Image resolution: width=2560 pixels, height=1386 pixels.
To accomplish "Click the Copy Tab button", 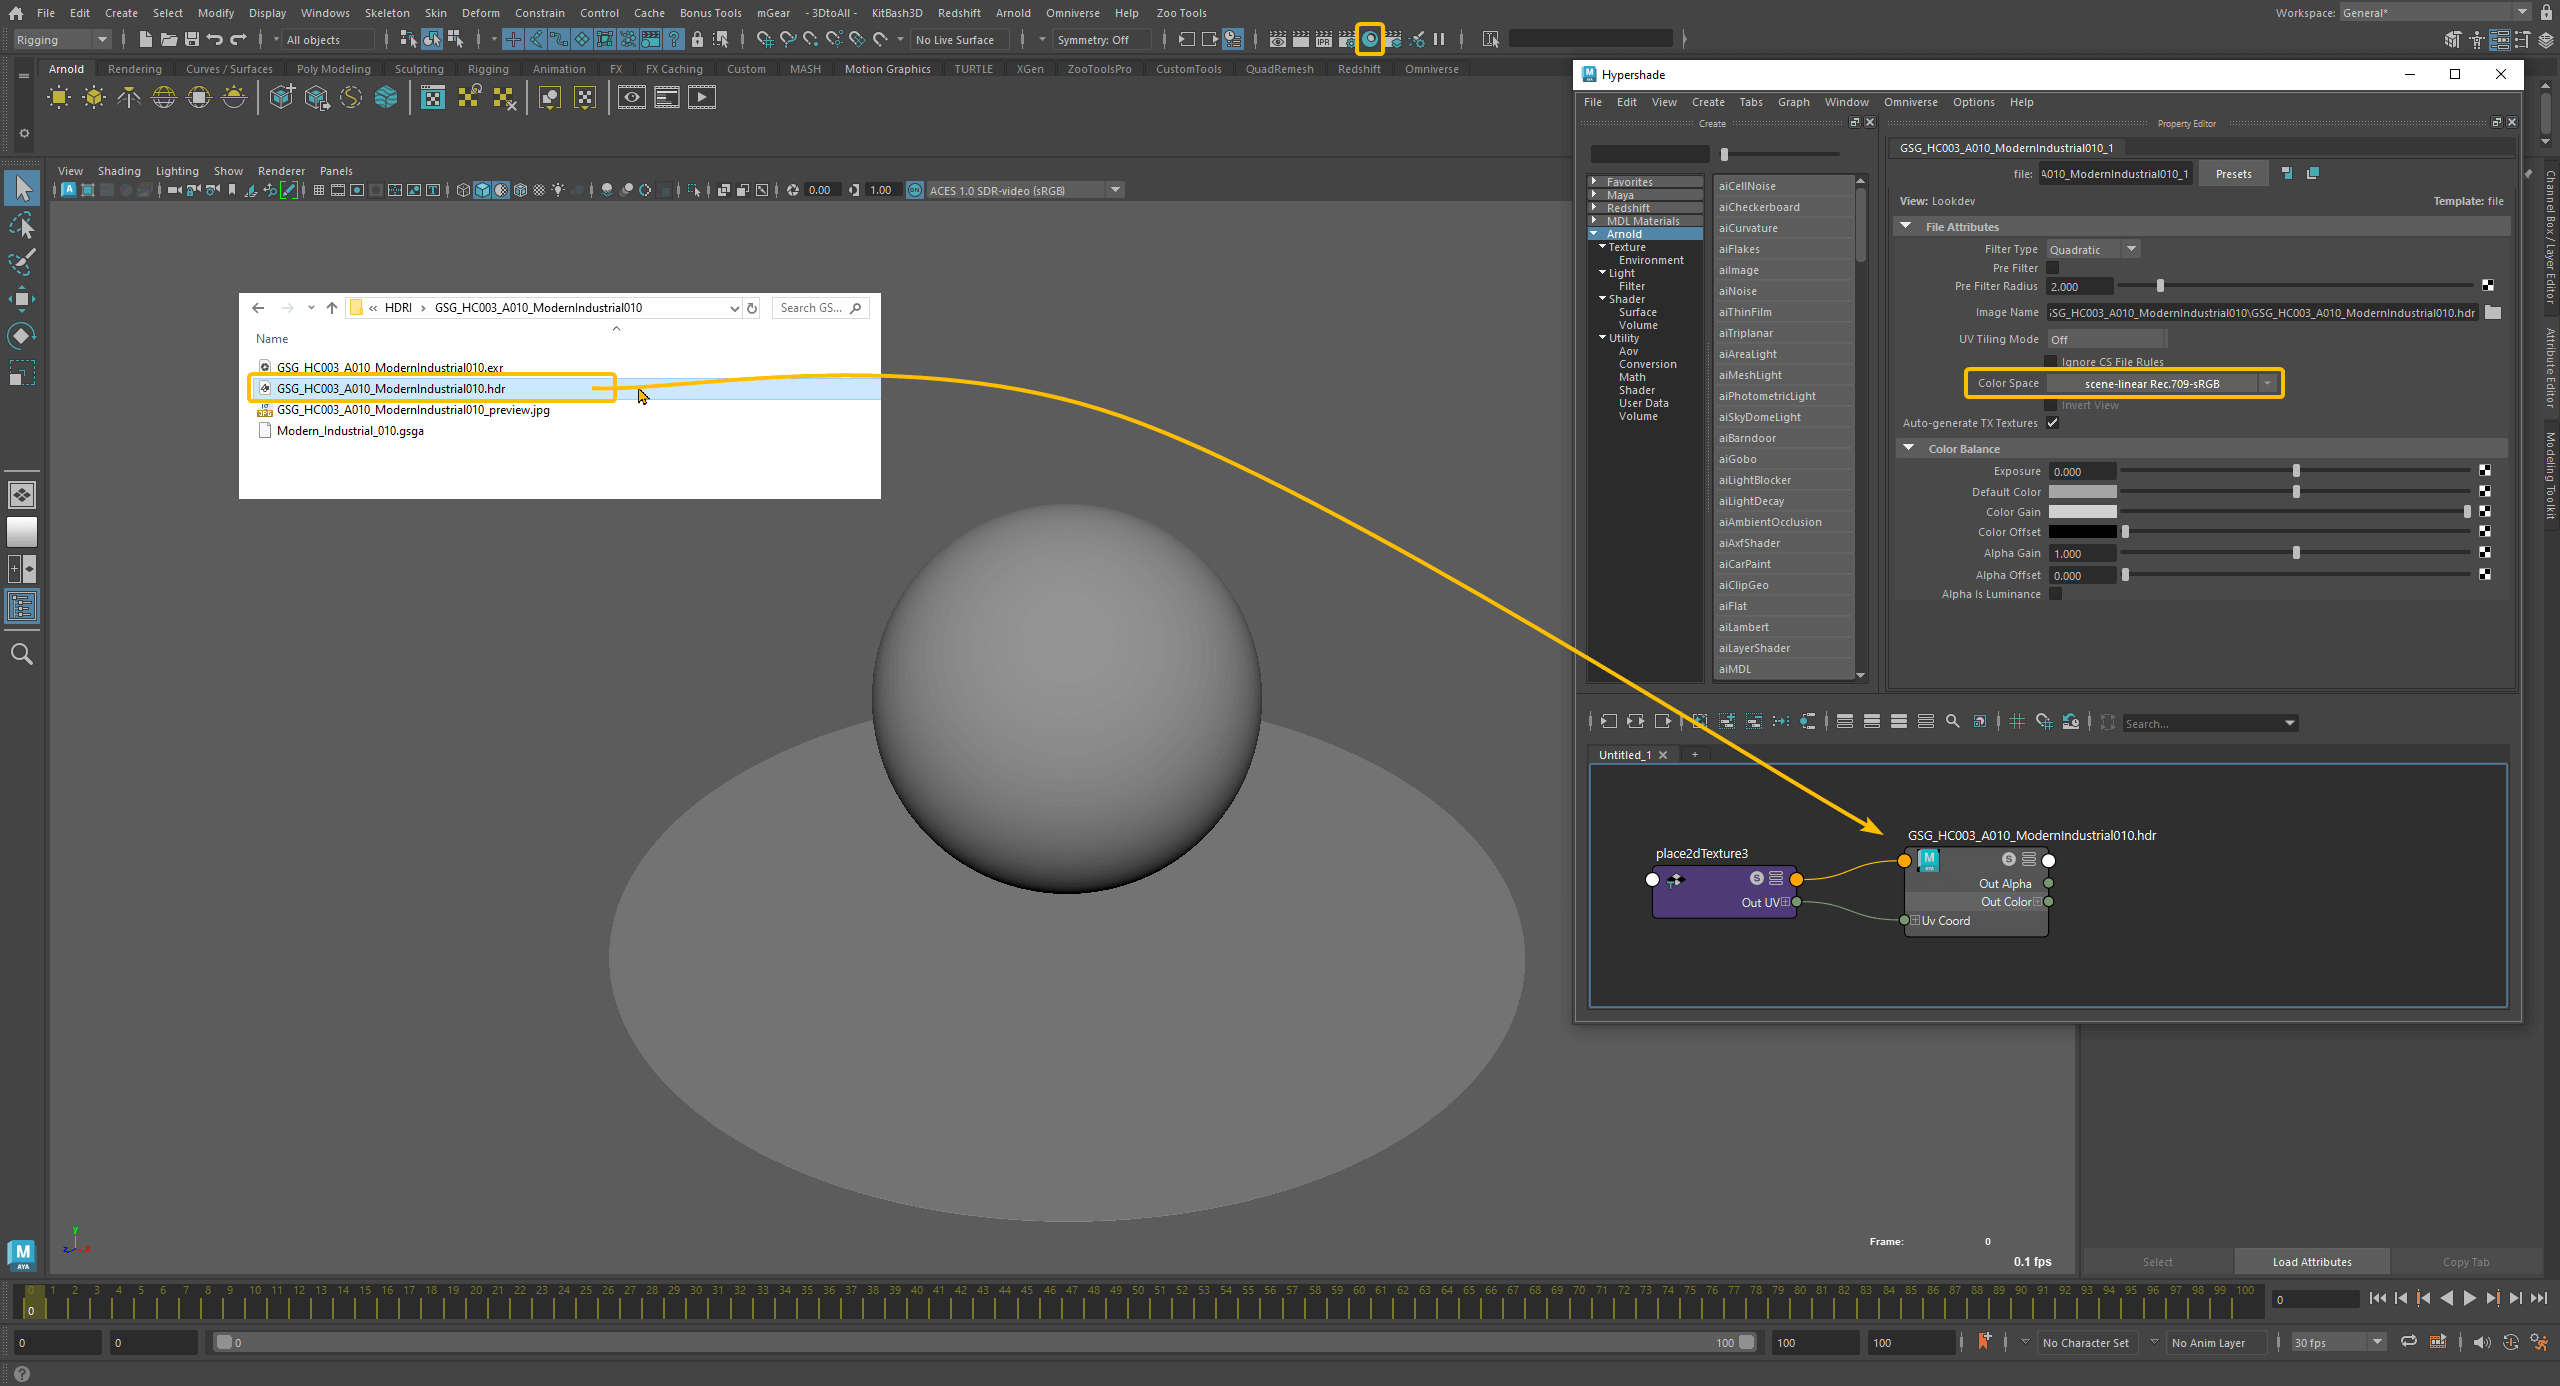I will tap(2466, 1262).
